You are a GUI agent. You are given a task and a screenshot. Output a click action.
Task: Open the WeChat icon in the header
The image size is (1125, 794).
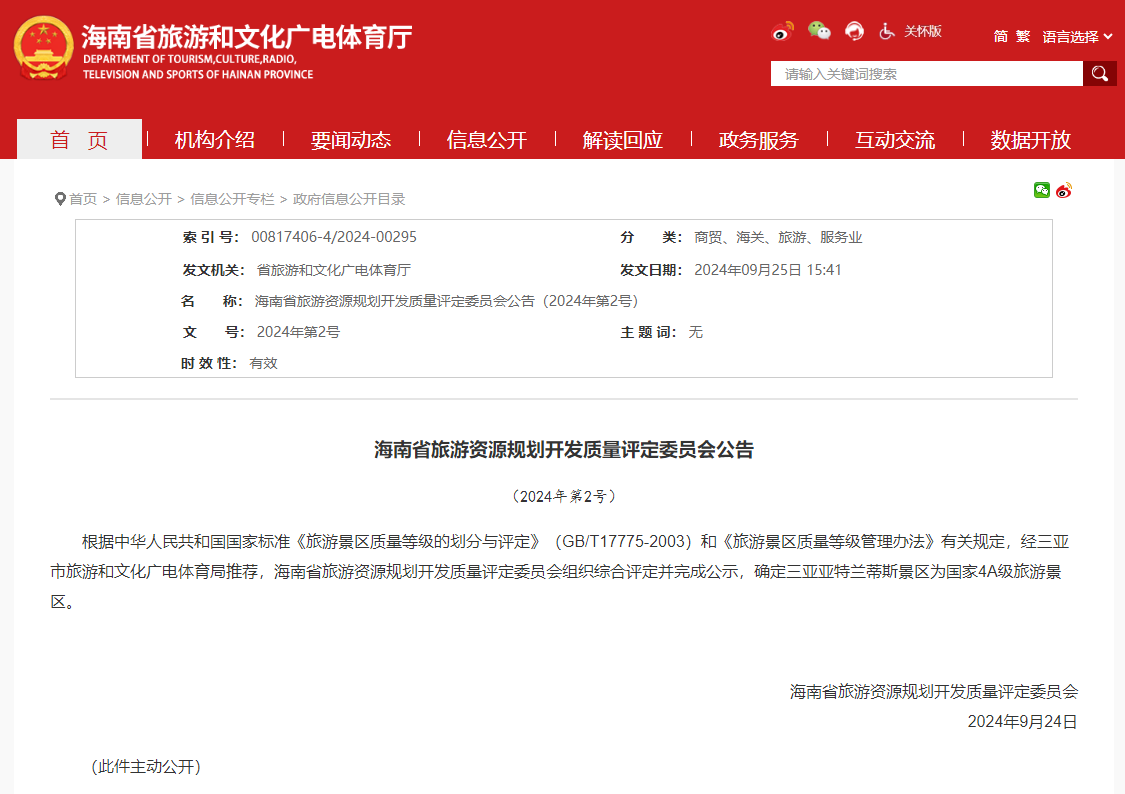coord(820,31)
